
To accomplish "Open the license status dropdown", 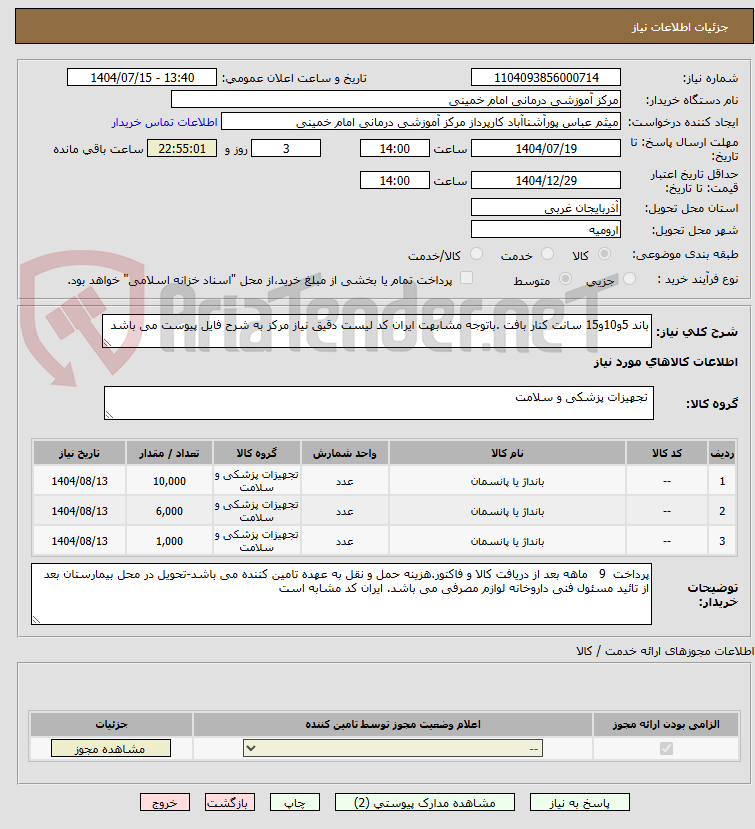I will click(393, 749).
